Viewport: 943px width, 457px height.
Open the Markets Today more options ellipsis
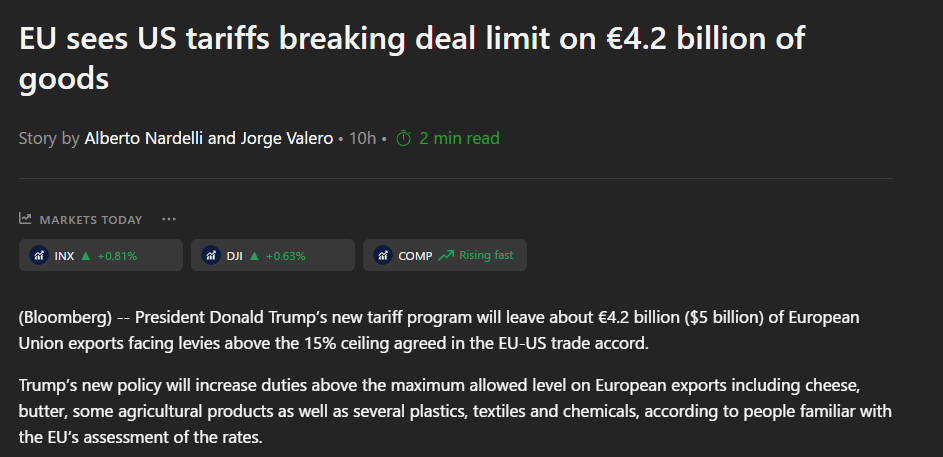tap(169, 219)
